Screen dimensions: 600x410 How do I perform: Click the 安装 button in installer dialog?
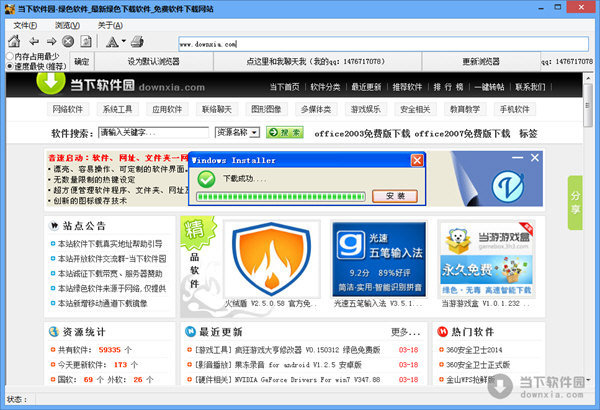(x=395, y=196)
